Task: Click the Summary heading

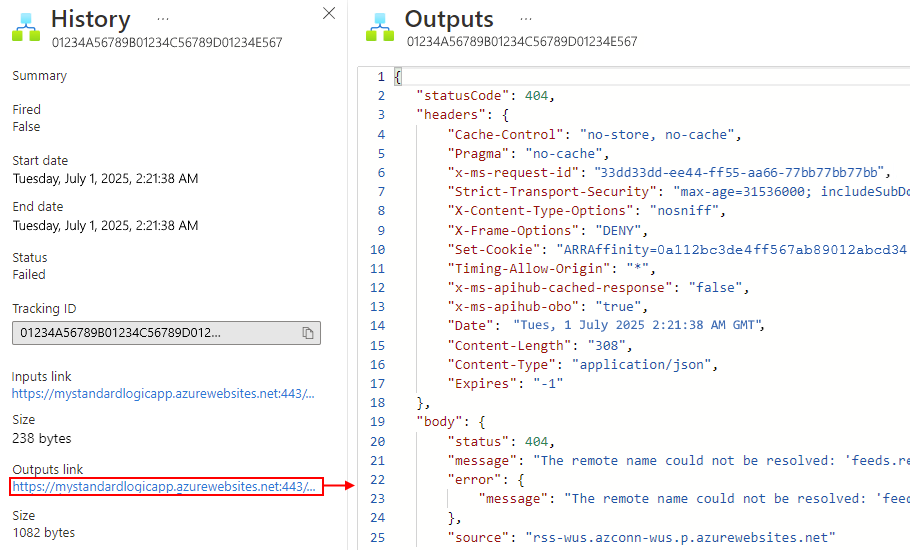Action: pyautogui.click(x=39, y=76)
